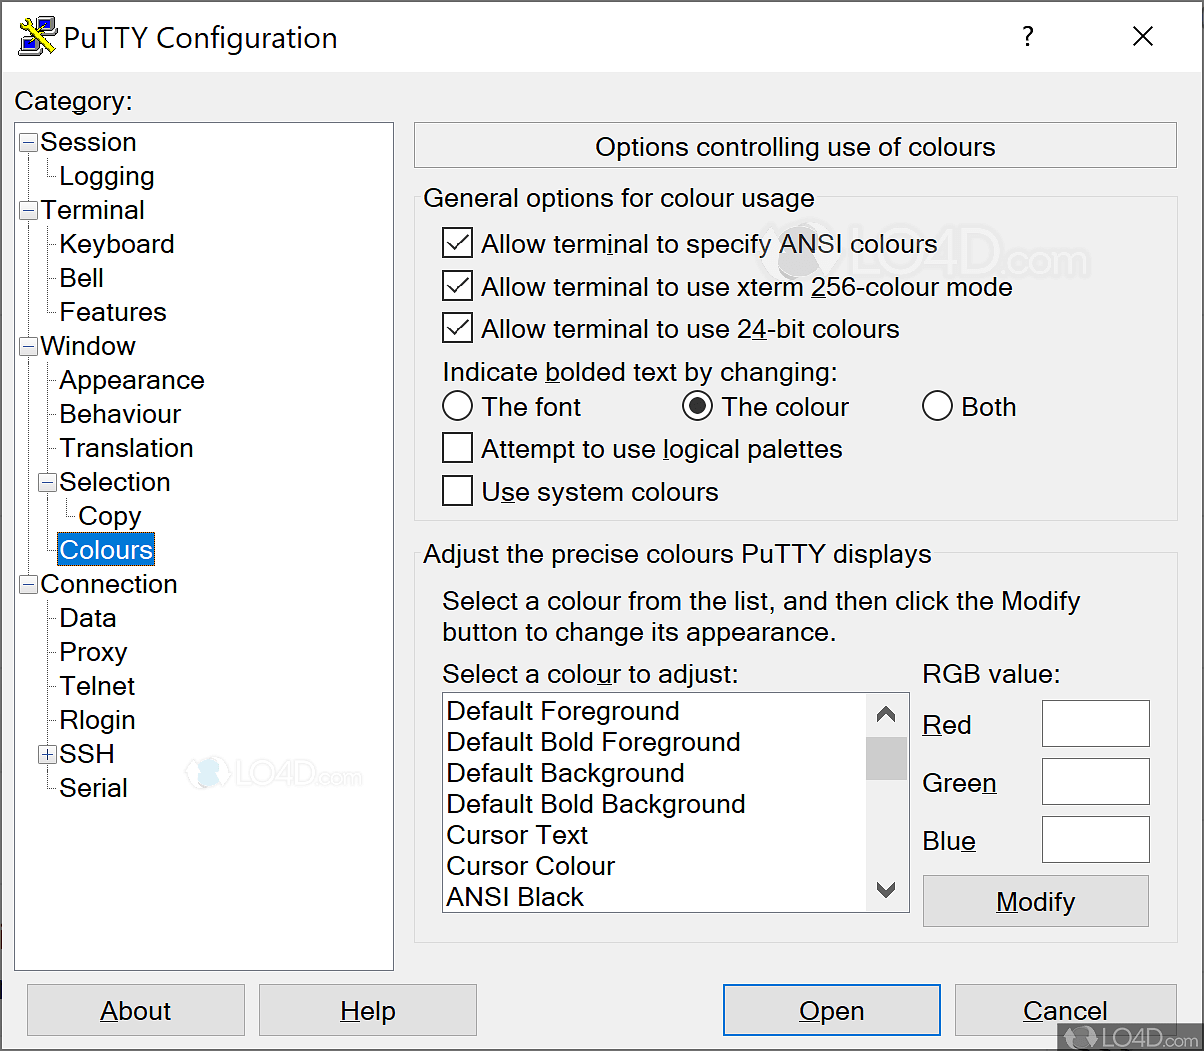Click the Cancel button
1204x1051 pixels.
1065,1010
